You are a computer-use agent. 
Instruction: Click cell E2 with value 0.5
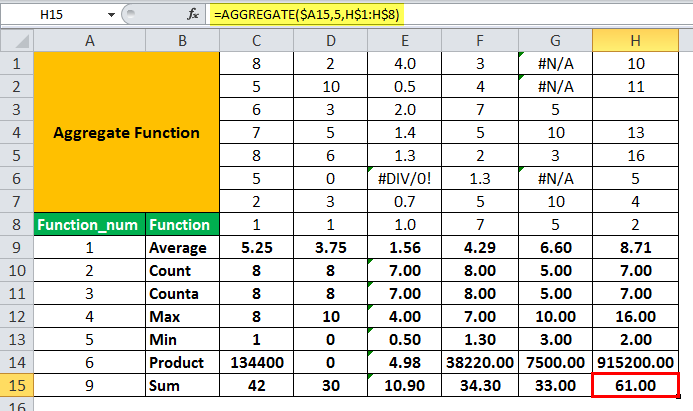coord(404,87)
